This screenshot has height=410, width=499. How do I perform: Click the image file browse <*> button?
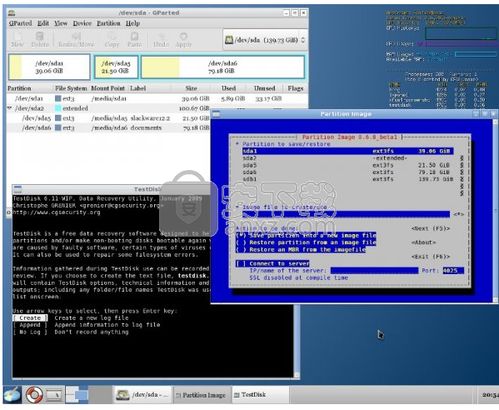tap(458, 214)
